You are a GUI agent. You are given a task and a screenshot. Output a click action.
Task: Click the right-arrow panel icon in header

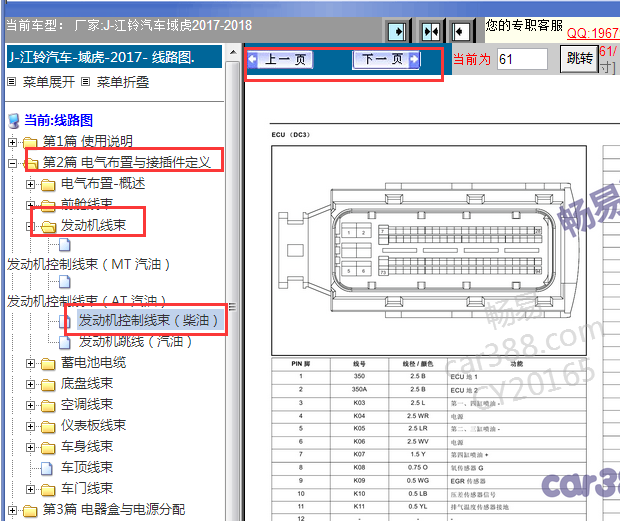coord(397,31)
